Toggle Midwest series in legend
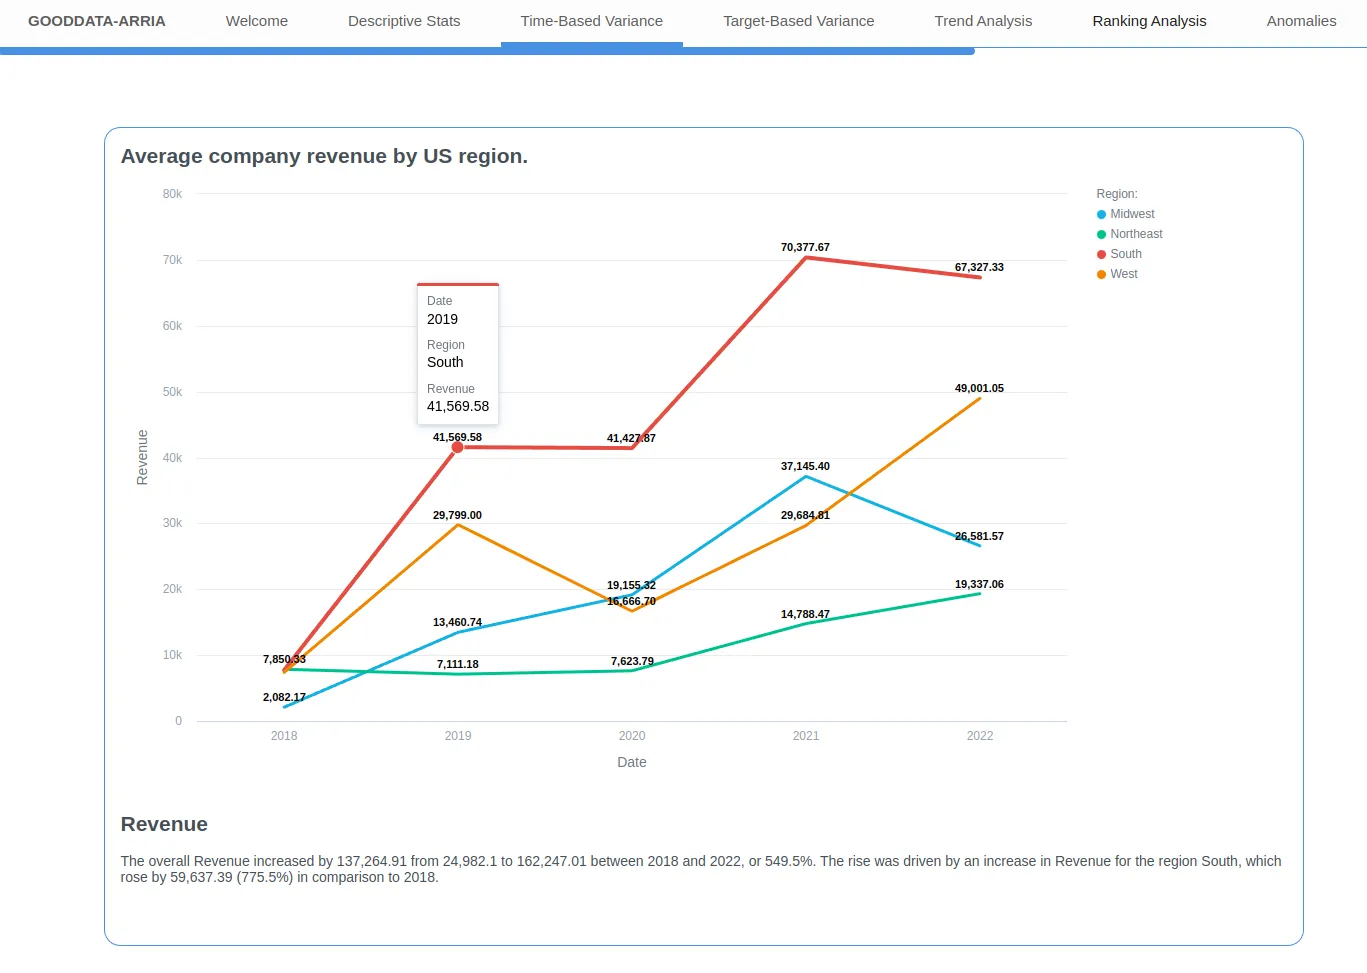 1131,214
